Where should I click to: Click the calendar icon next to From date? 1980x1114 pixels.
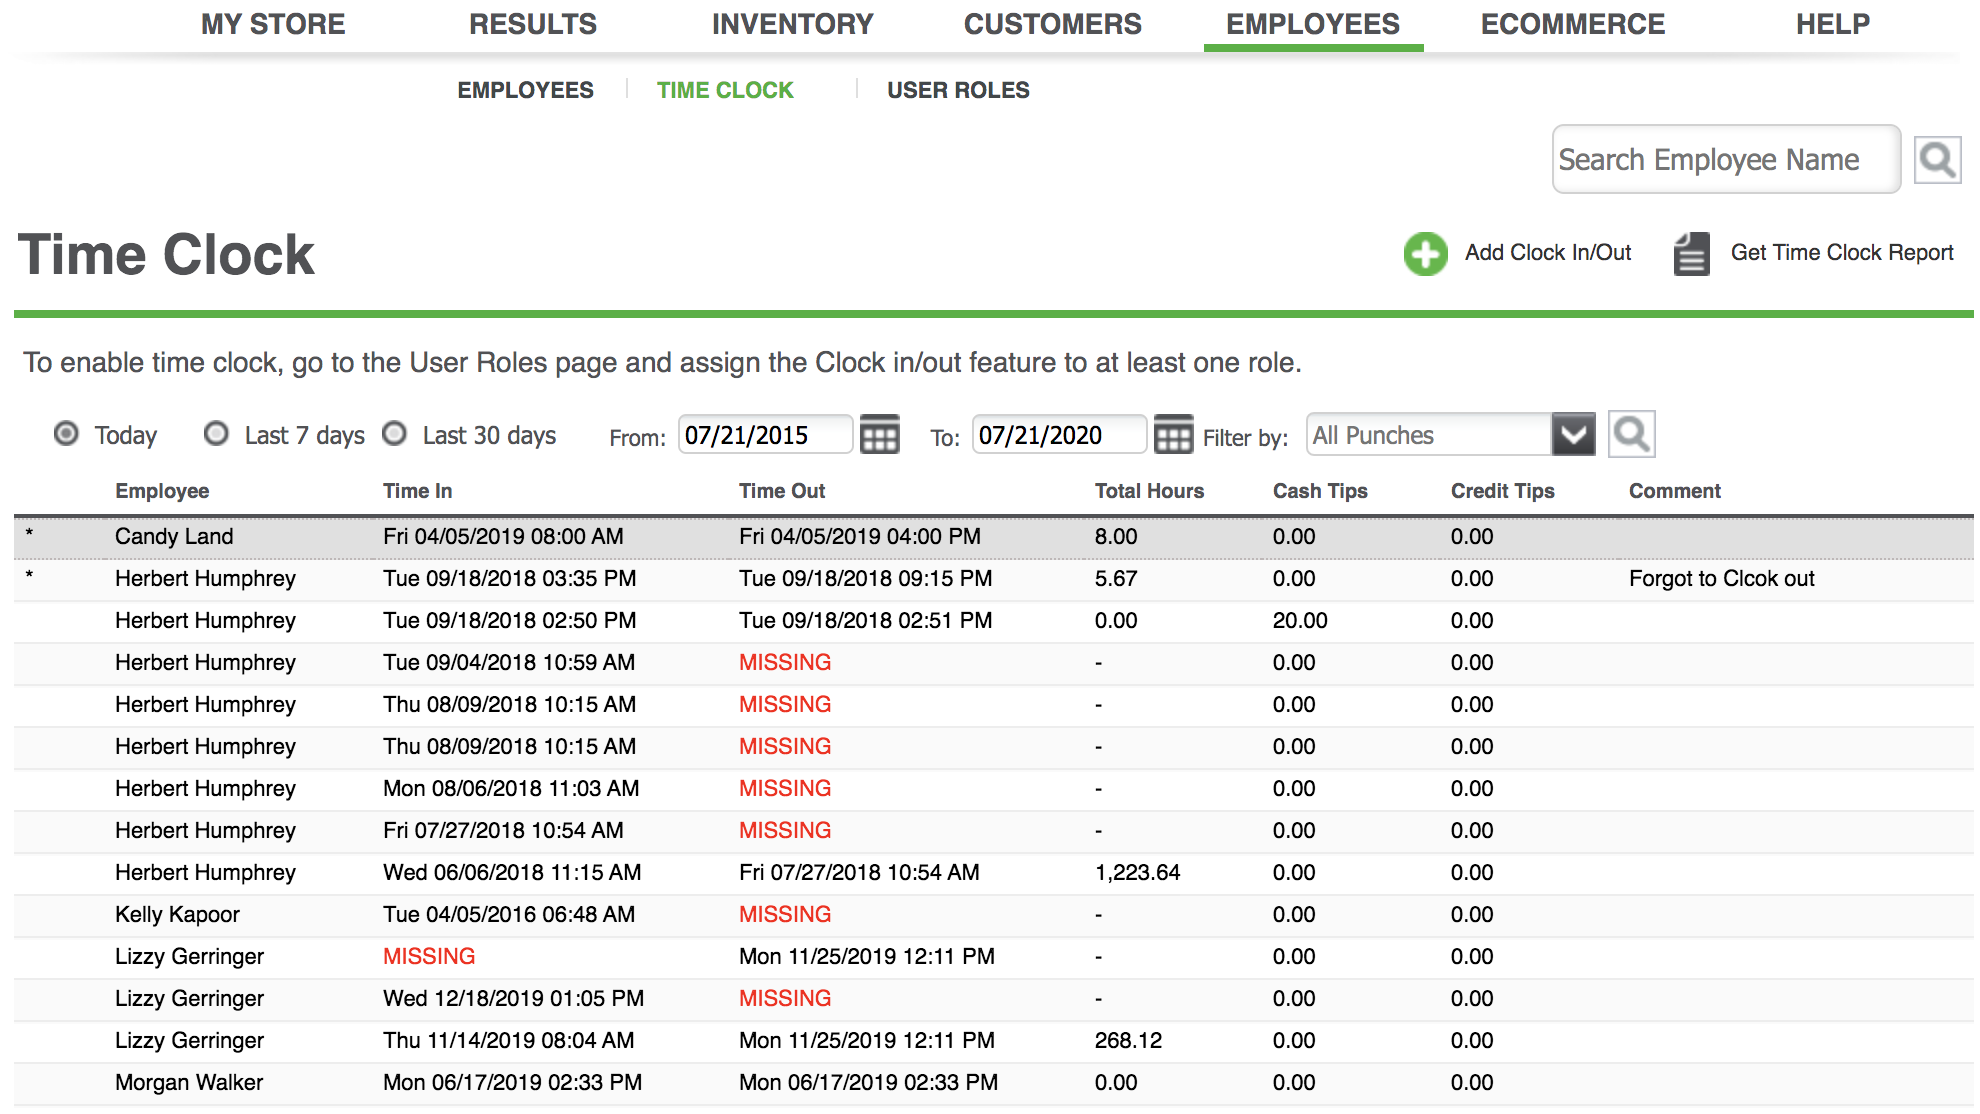click(x=881, y=435)
